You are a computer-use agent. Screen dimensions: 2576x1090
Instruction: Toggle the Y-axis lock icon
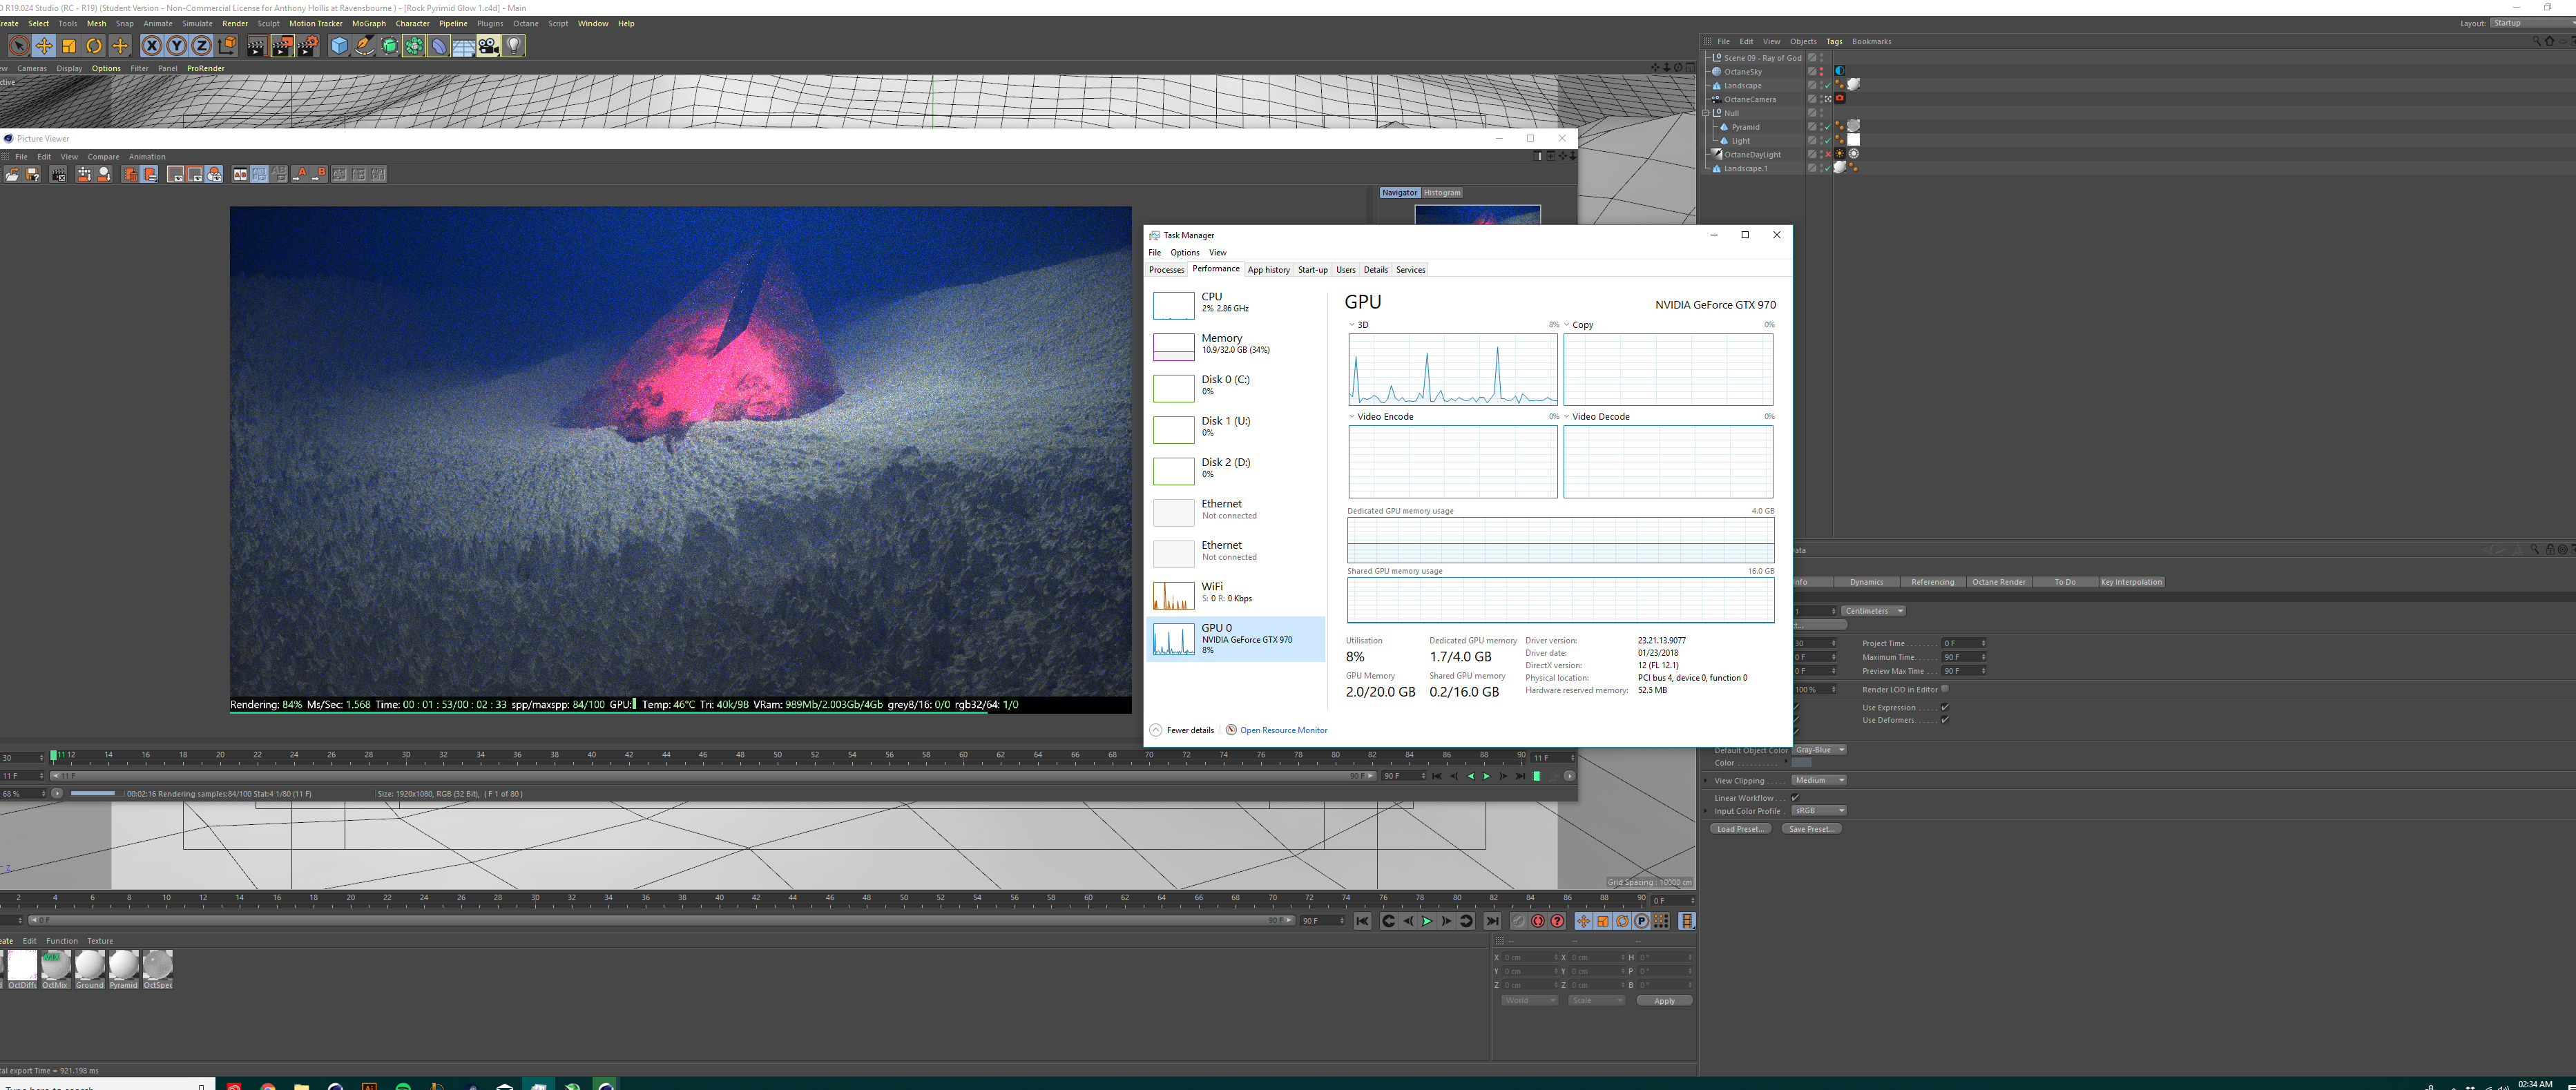point(176,46)
